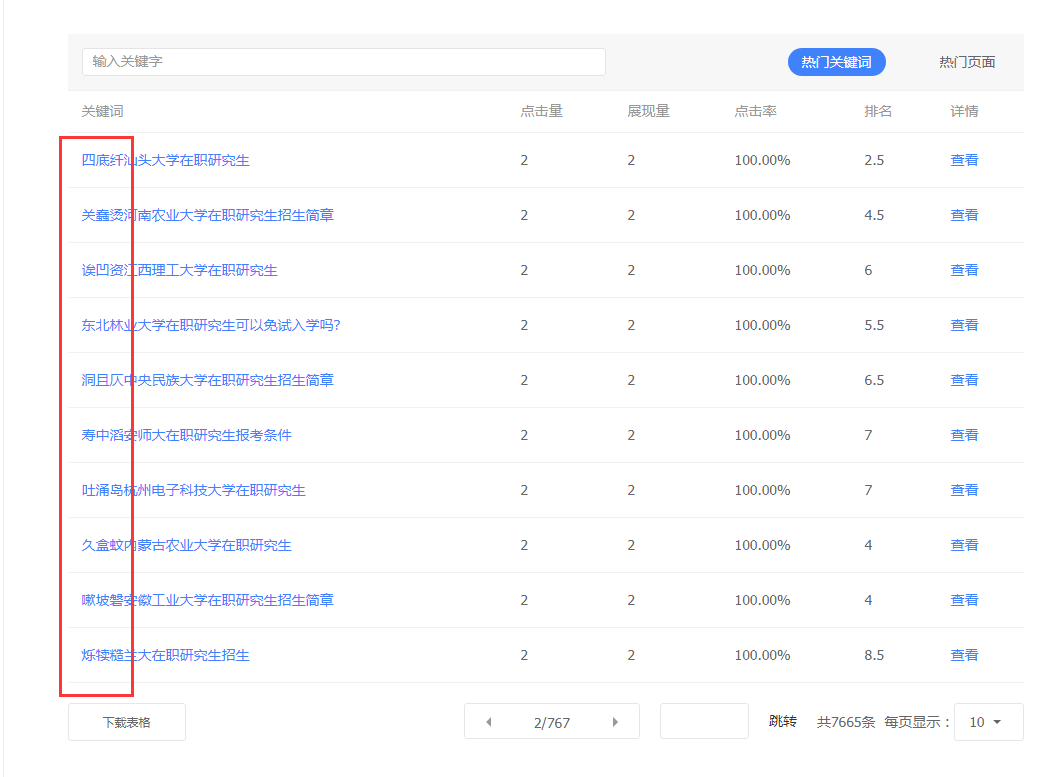Screen dimensions: 1062x777
Task: Click 查看 for the 内蒙古农业大学 row
Action: pos(964,545)
